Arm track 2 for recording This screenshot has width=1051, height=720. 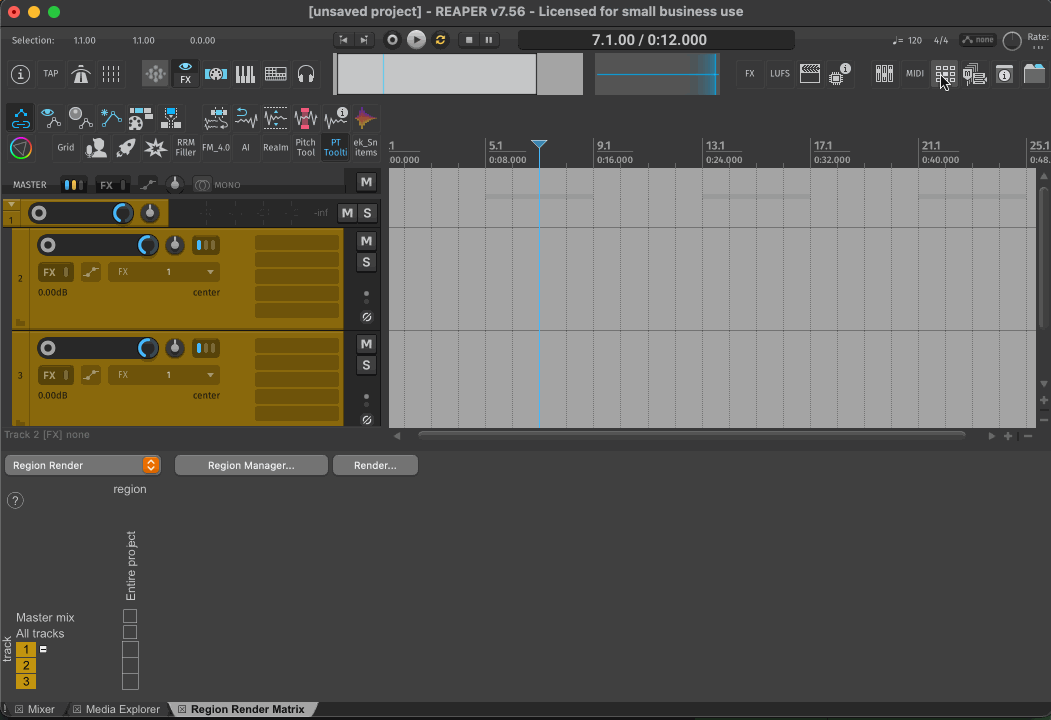point(48,245)
